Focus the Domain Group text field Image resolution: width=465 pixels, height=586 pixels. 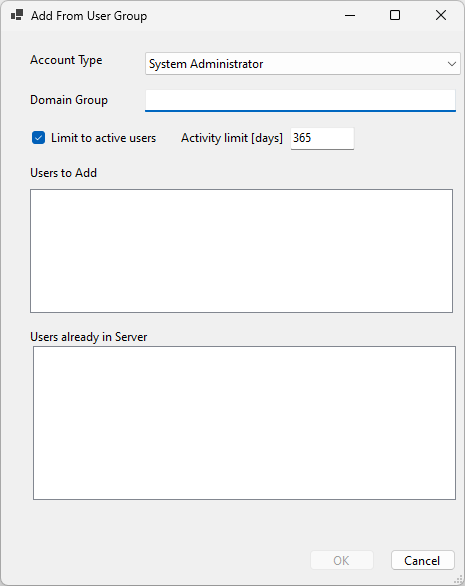click(300, 100)
